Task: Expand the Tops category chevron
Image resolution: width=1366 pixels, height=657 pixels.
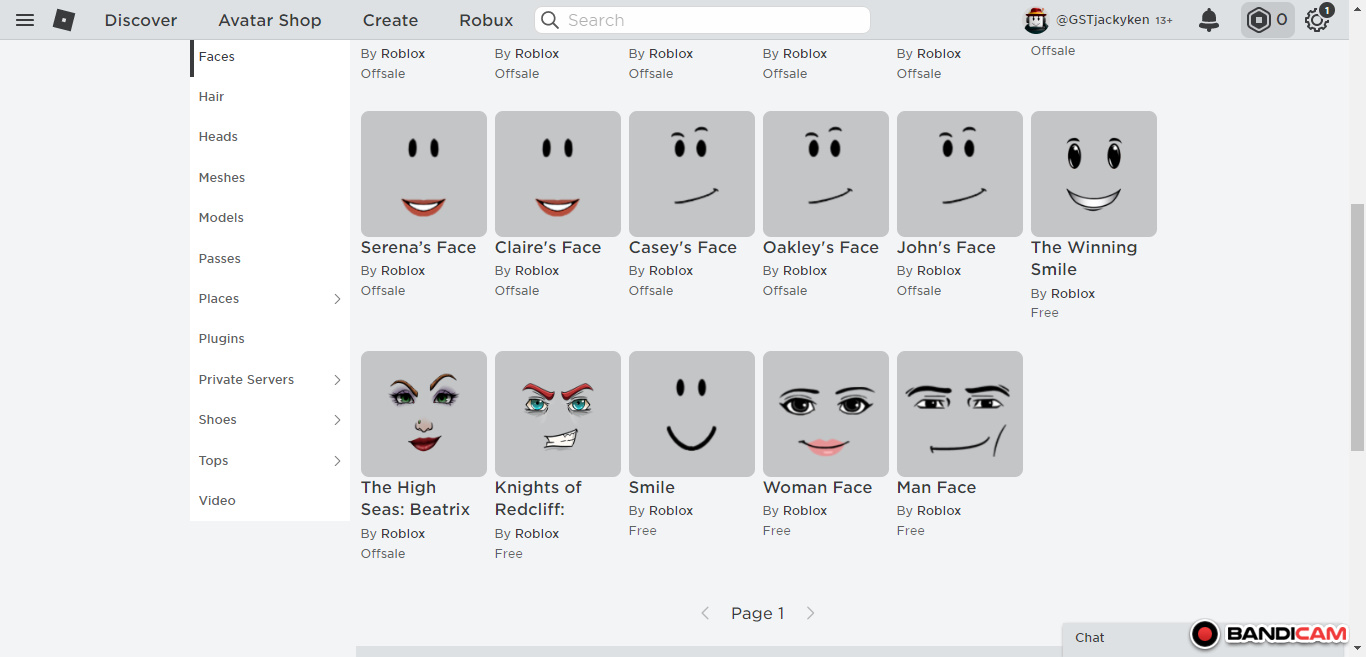Action: 337,461
